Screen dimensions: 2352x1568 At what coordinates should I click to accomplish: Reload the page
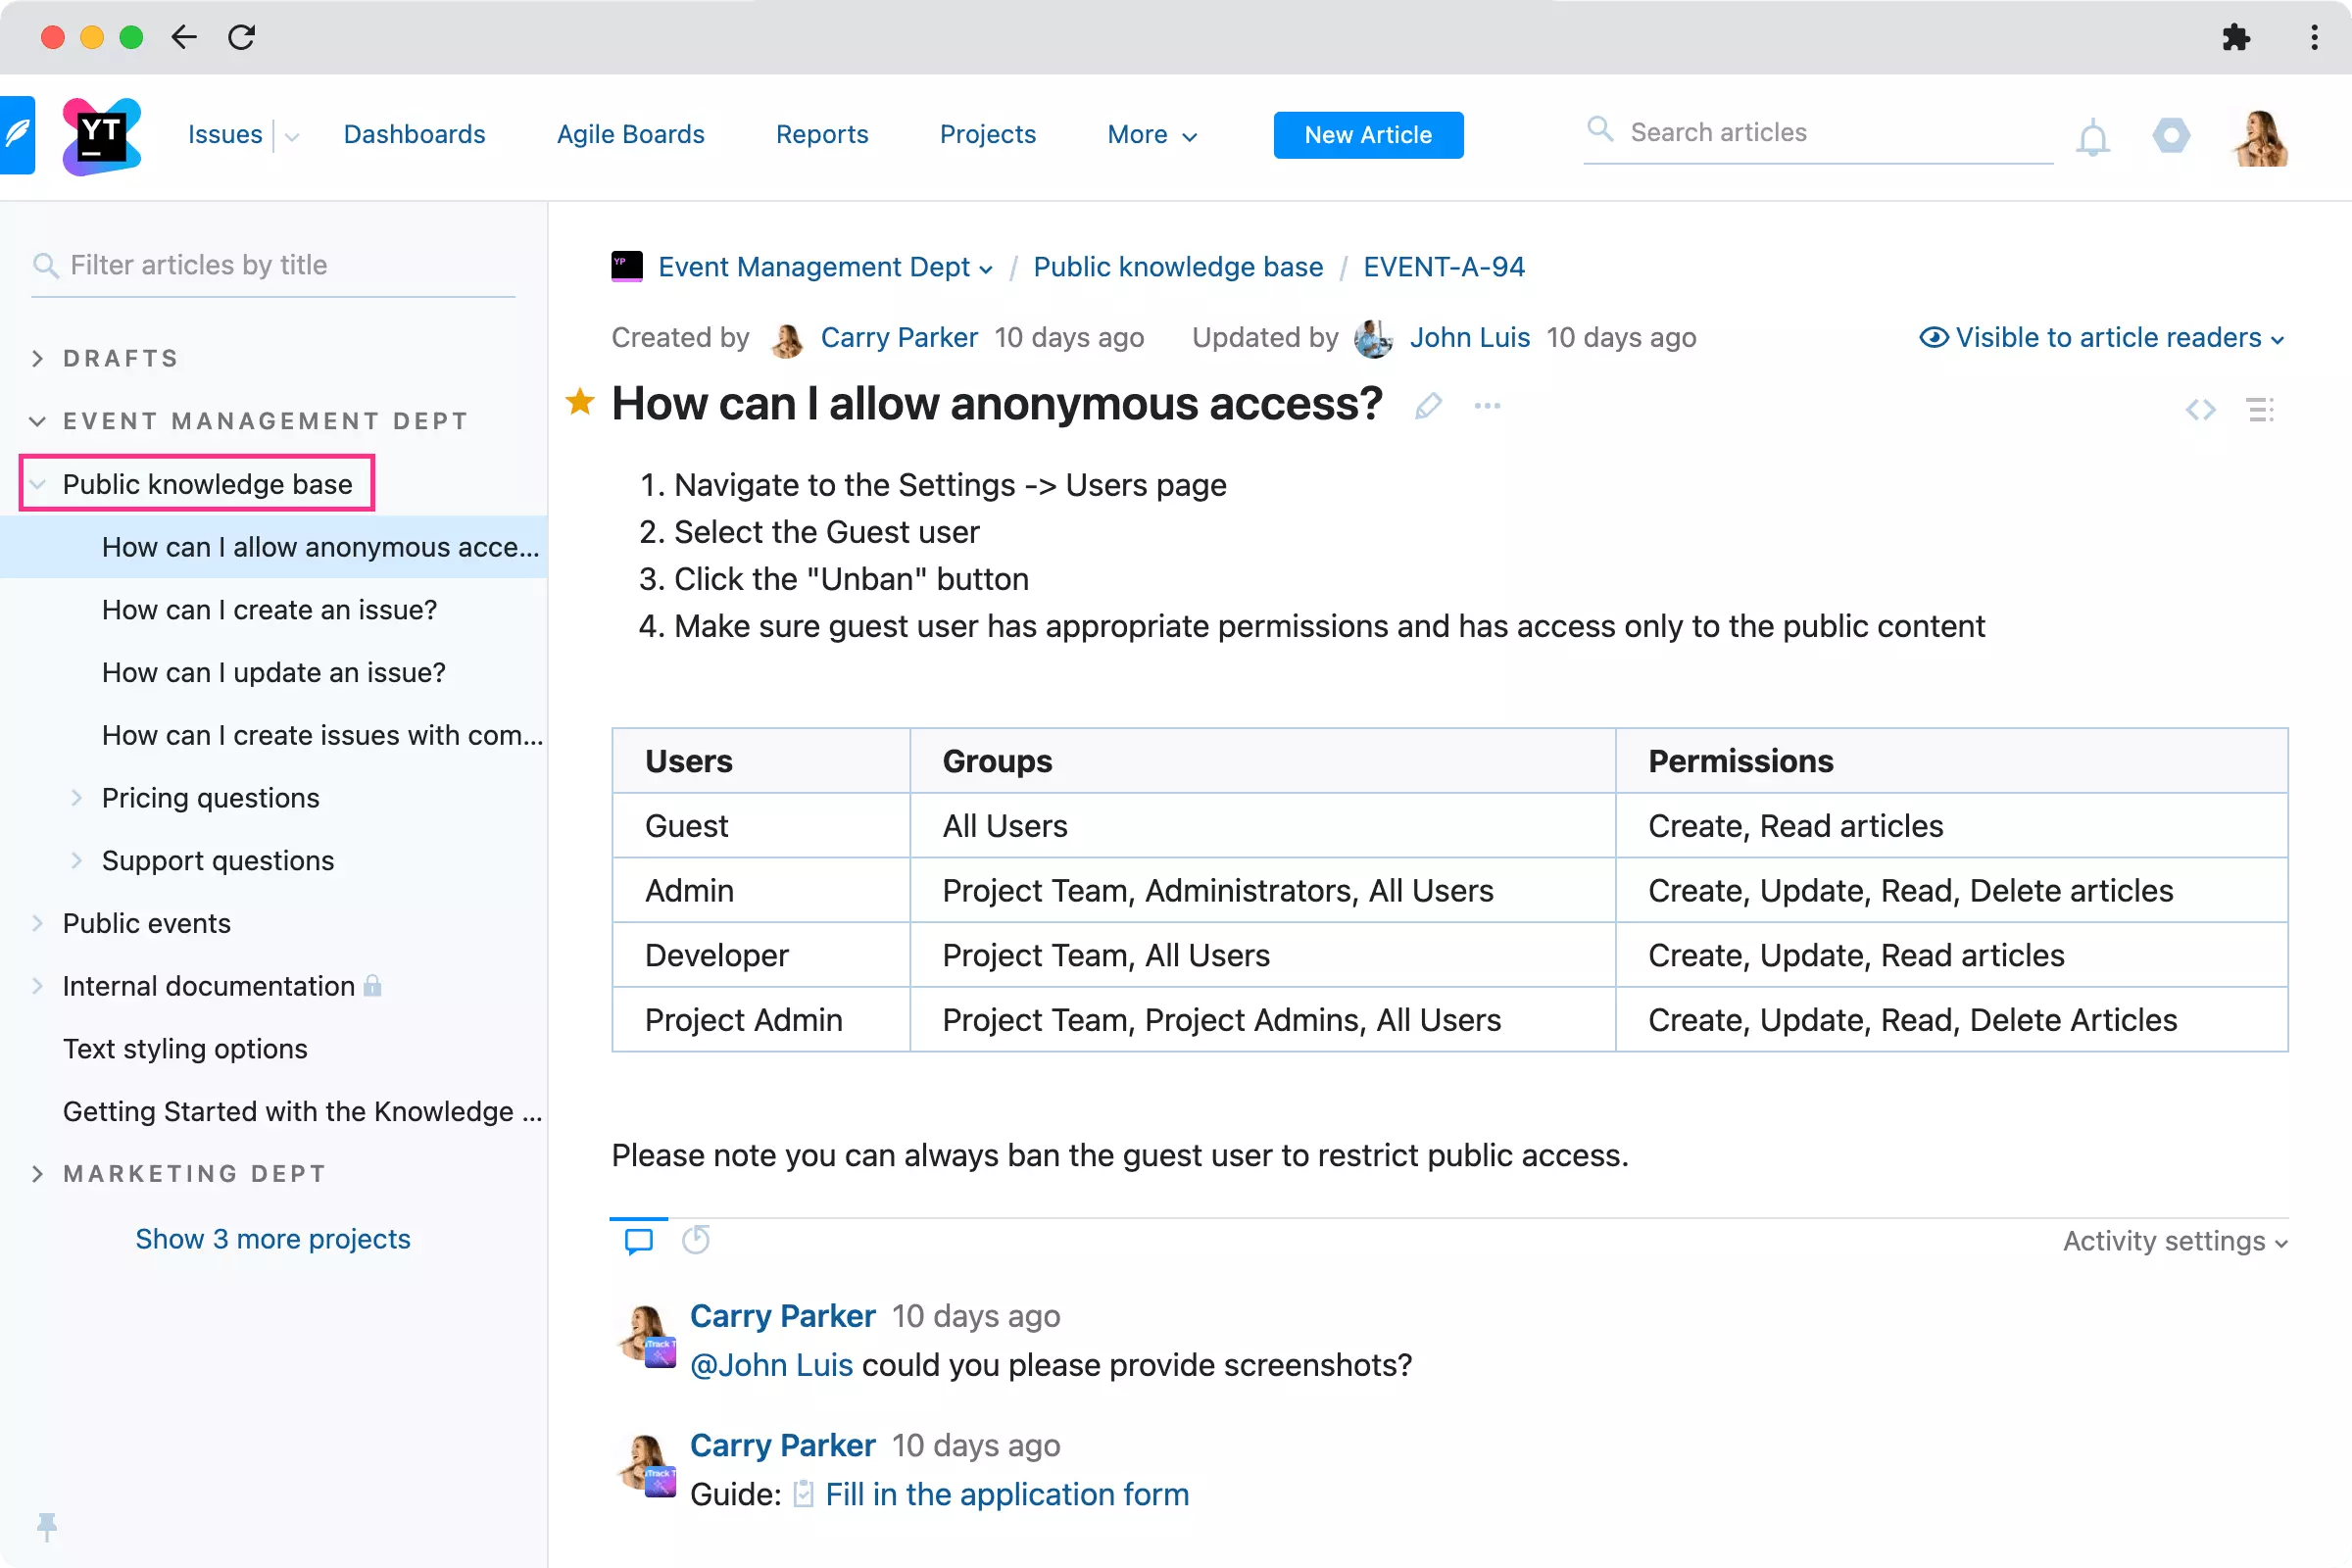tap(242, 38)
